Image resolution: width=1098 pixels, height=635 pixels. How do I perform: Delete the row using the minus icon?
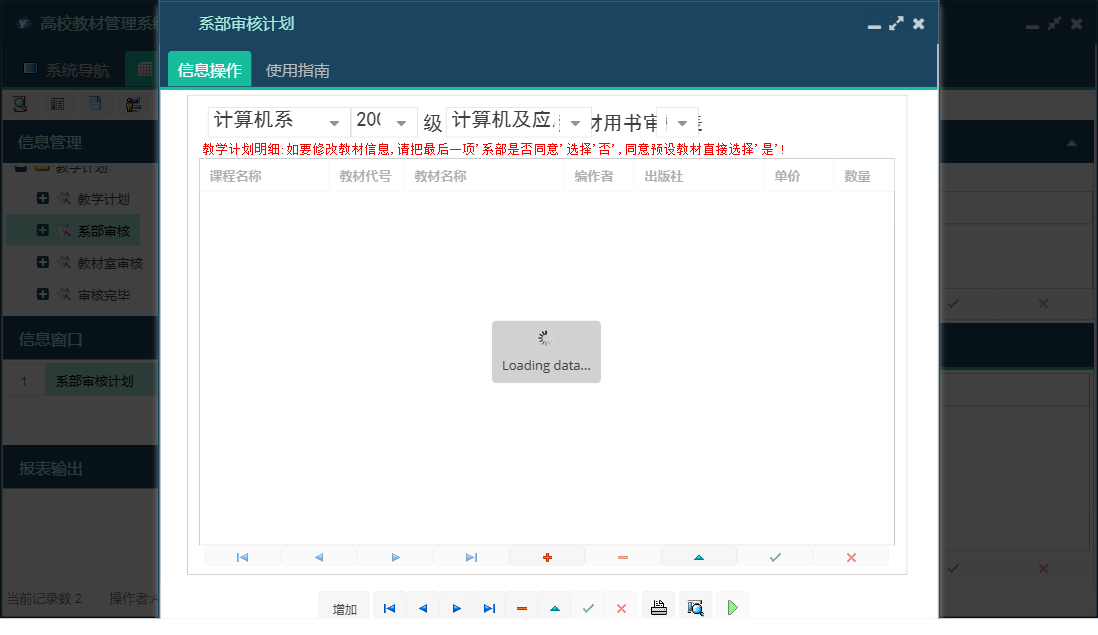click(623, 556)
